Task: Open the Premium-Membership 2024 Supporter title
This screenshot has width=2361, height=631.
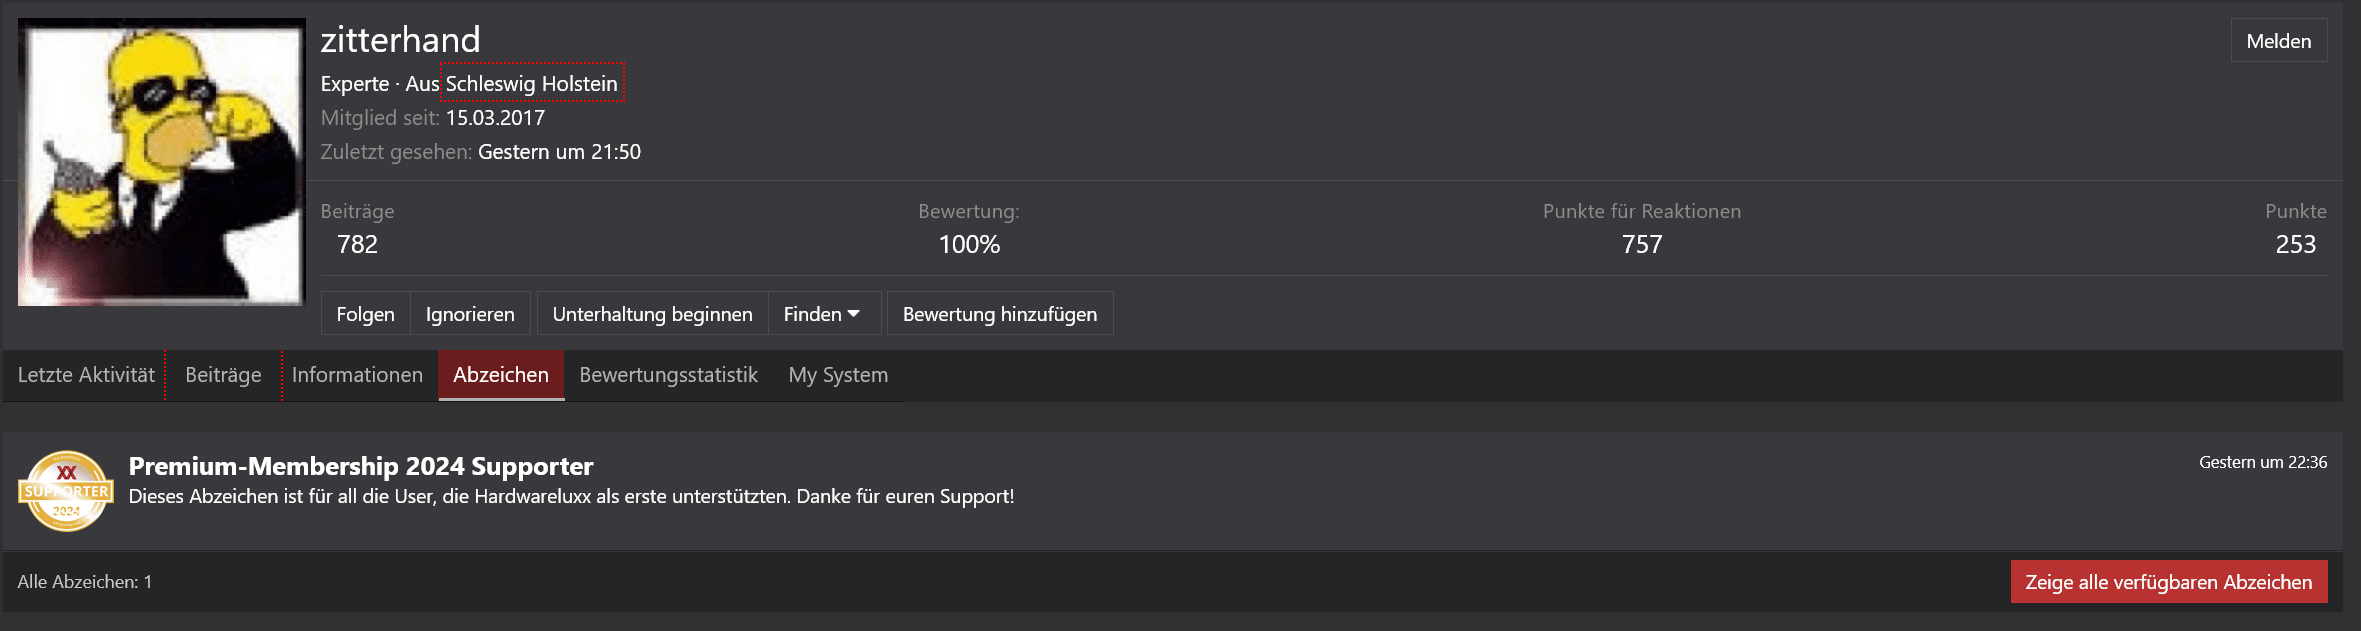Action: pyautogui.click(x=361, y=466)
